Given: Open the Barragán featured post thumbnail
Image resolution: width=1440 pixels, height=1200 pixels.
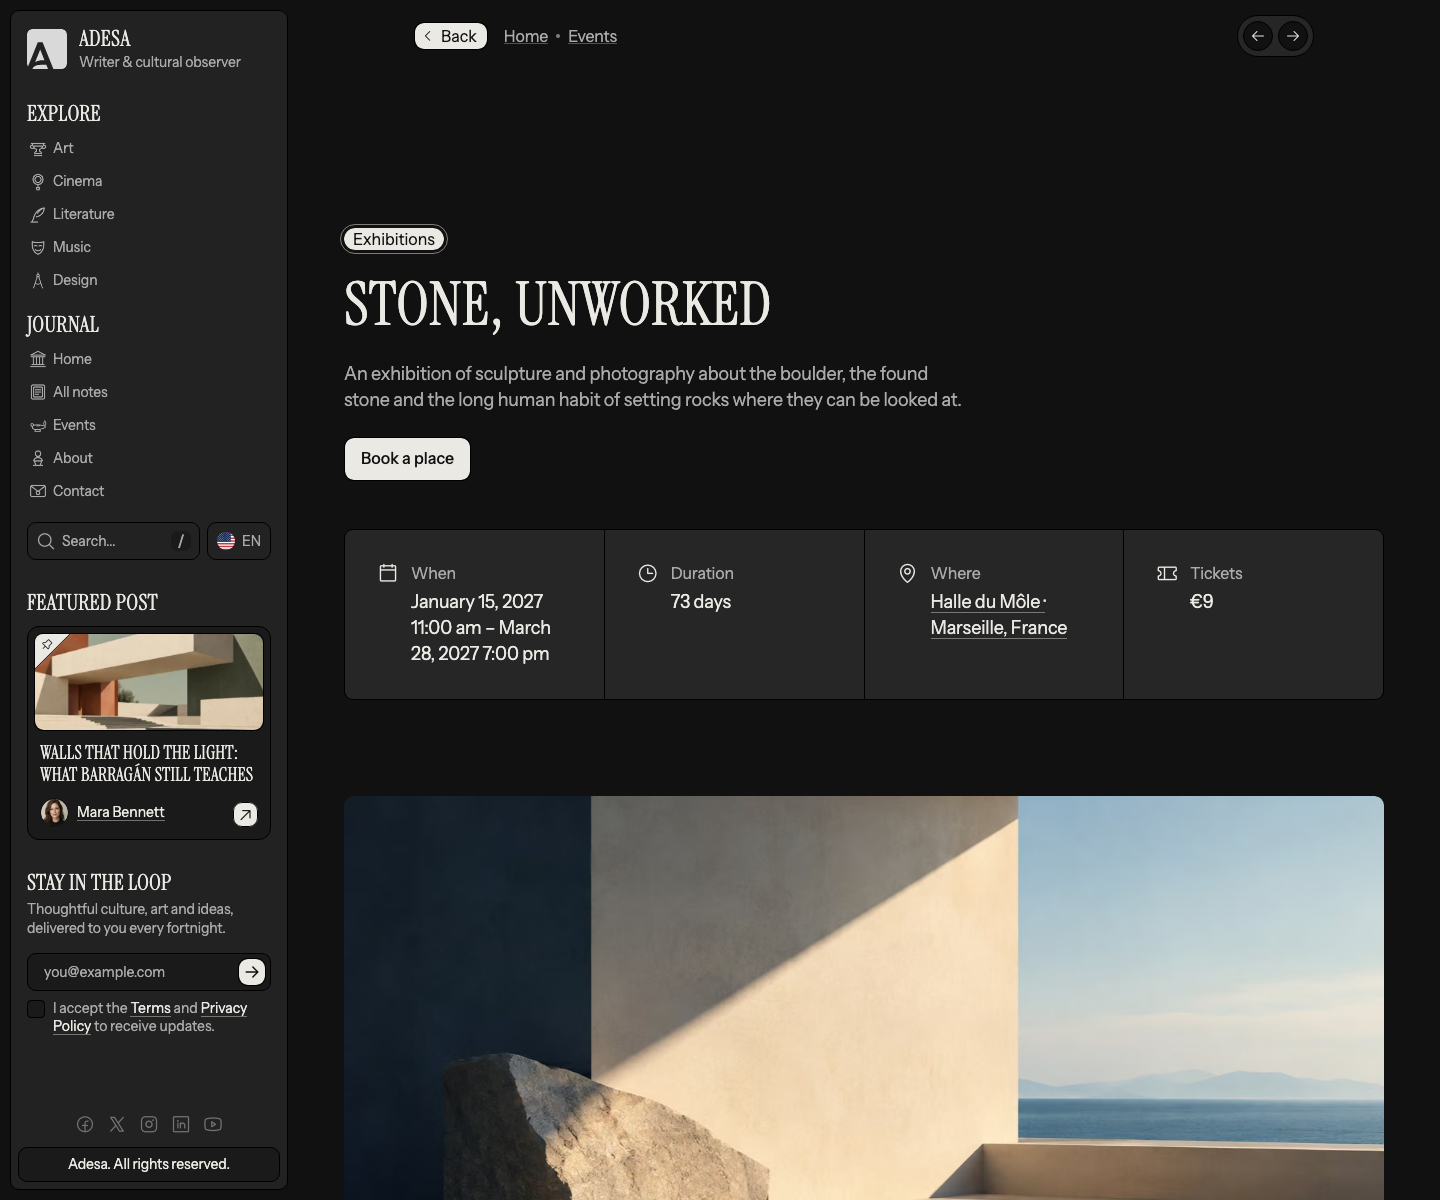Looking at the screenshot, I should point(149,682).
